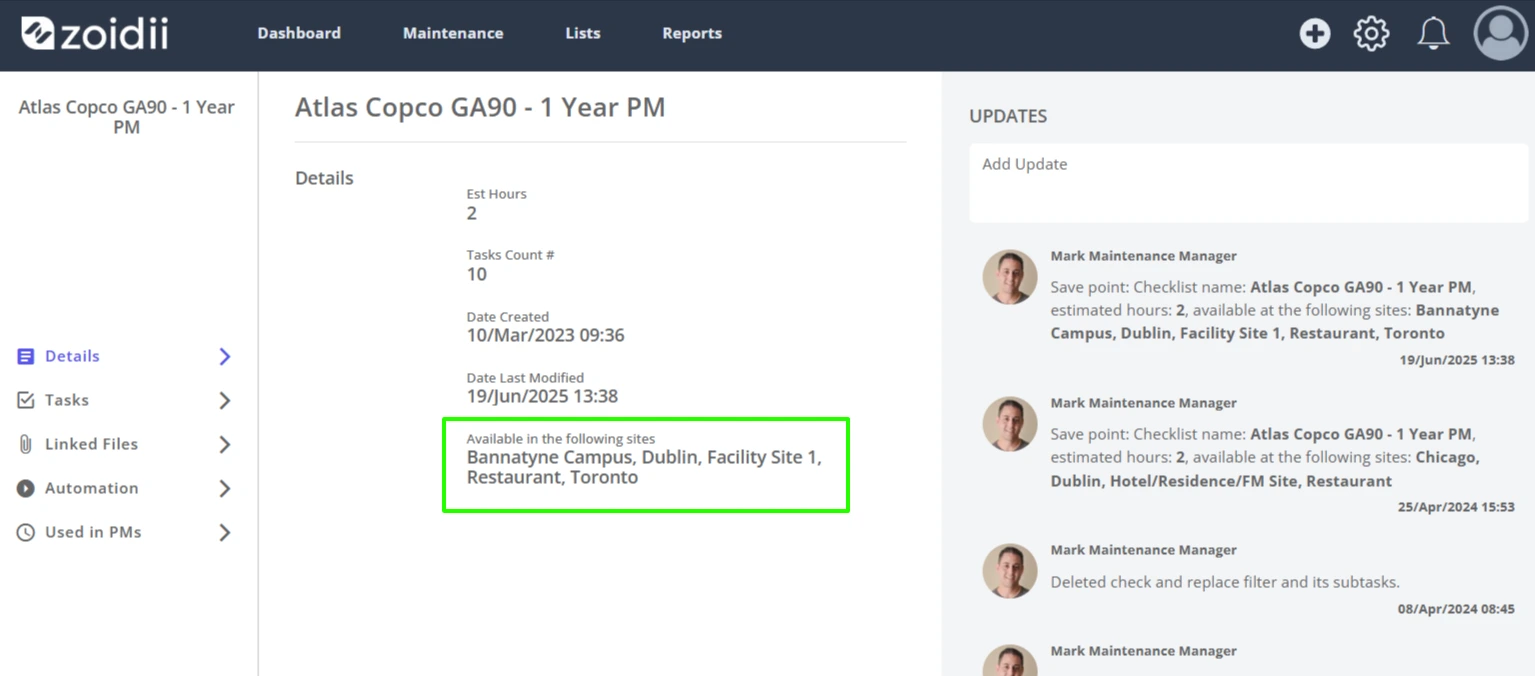Expand the Tasks chevron arrow

tap(225, 401)
